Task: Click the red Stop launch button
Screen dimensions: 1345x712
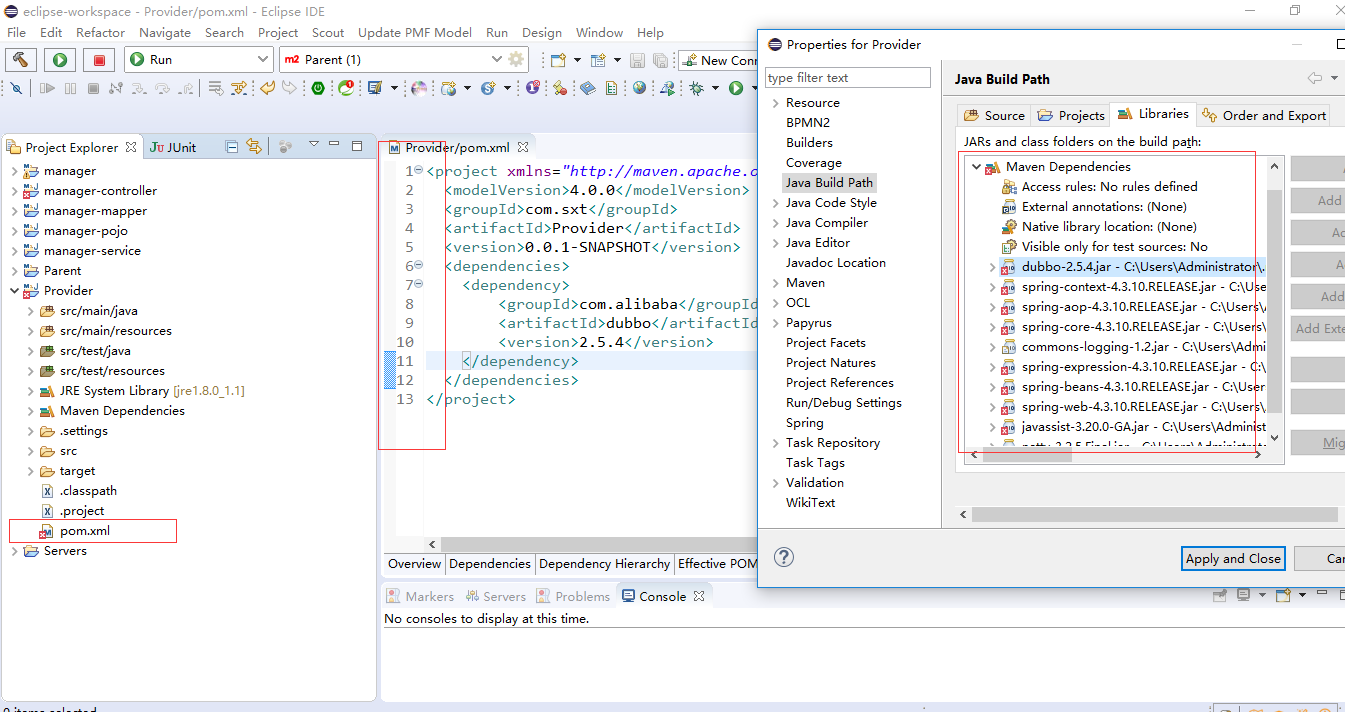Action: (100, 60)
